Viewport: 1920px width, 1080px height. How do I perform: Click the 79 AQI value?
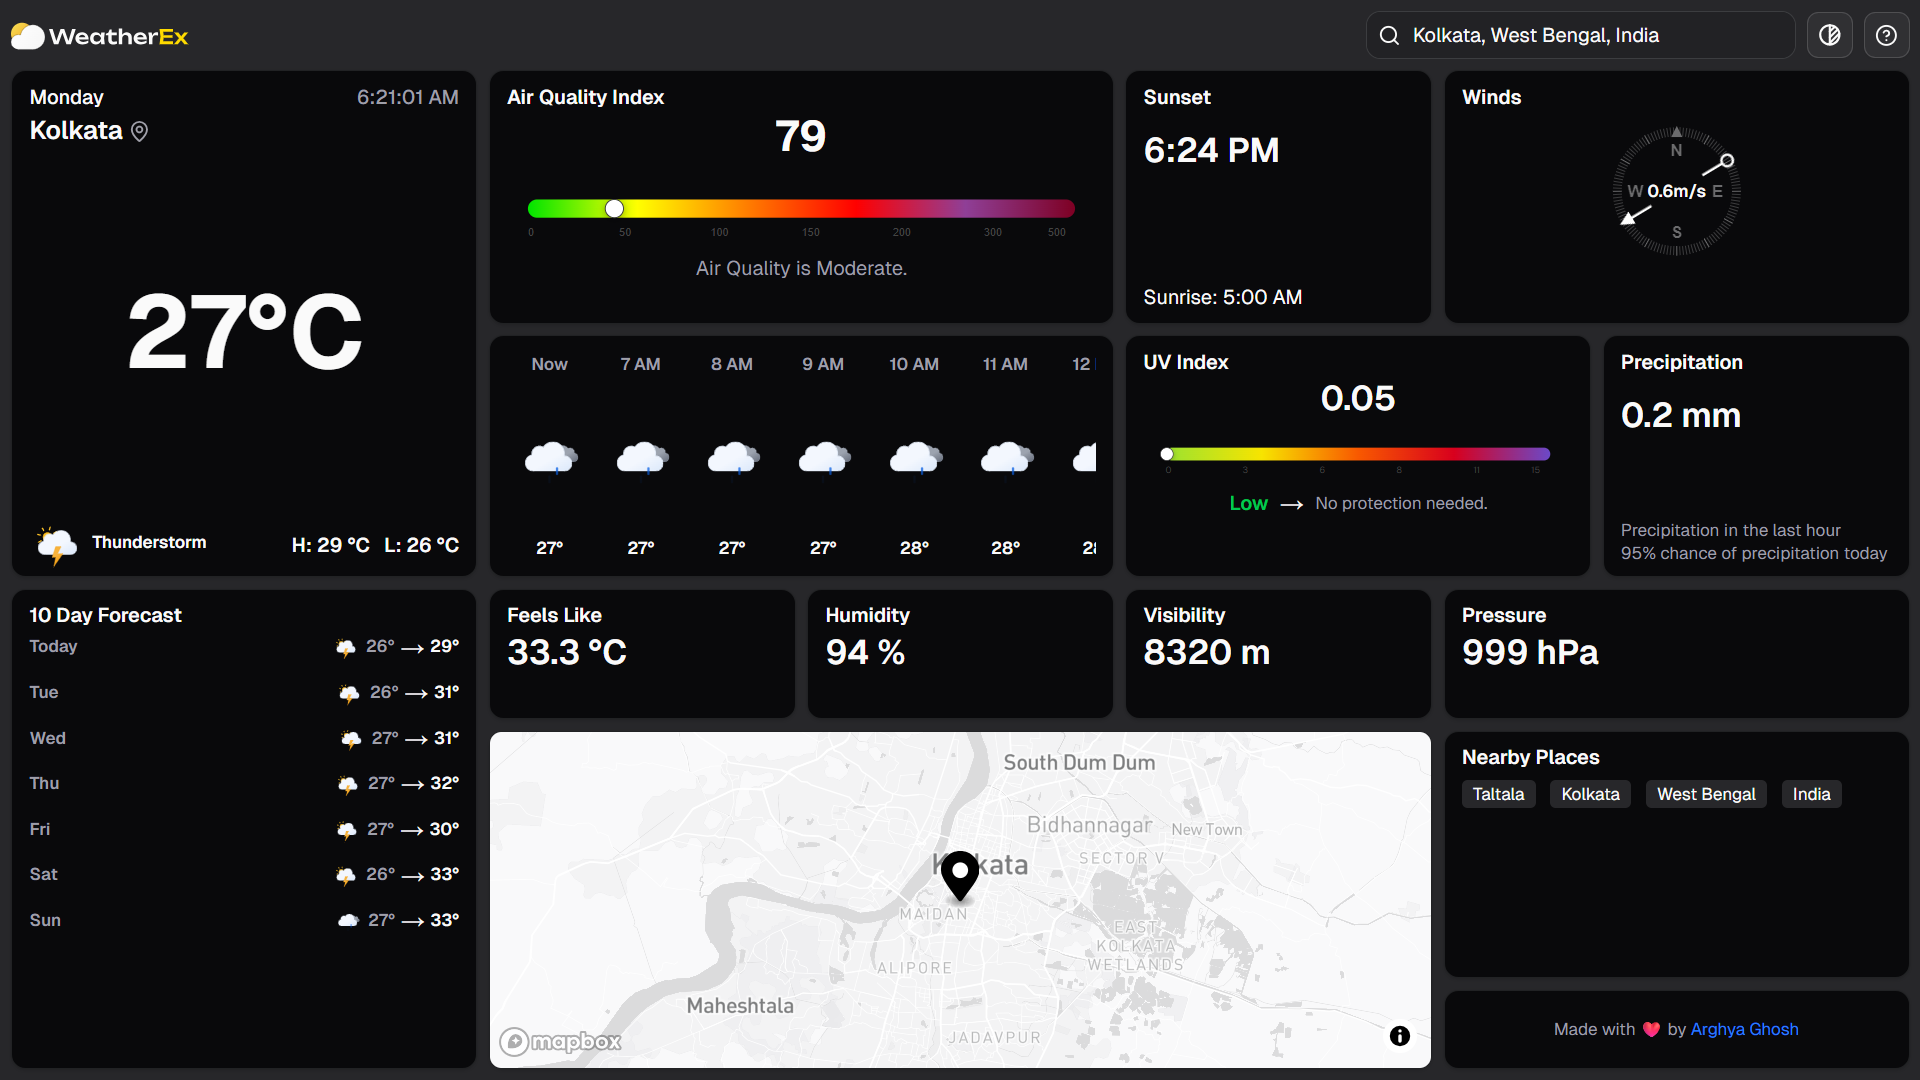(801, 136)
